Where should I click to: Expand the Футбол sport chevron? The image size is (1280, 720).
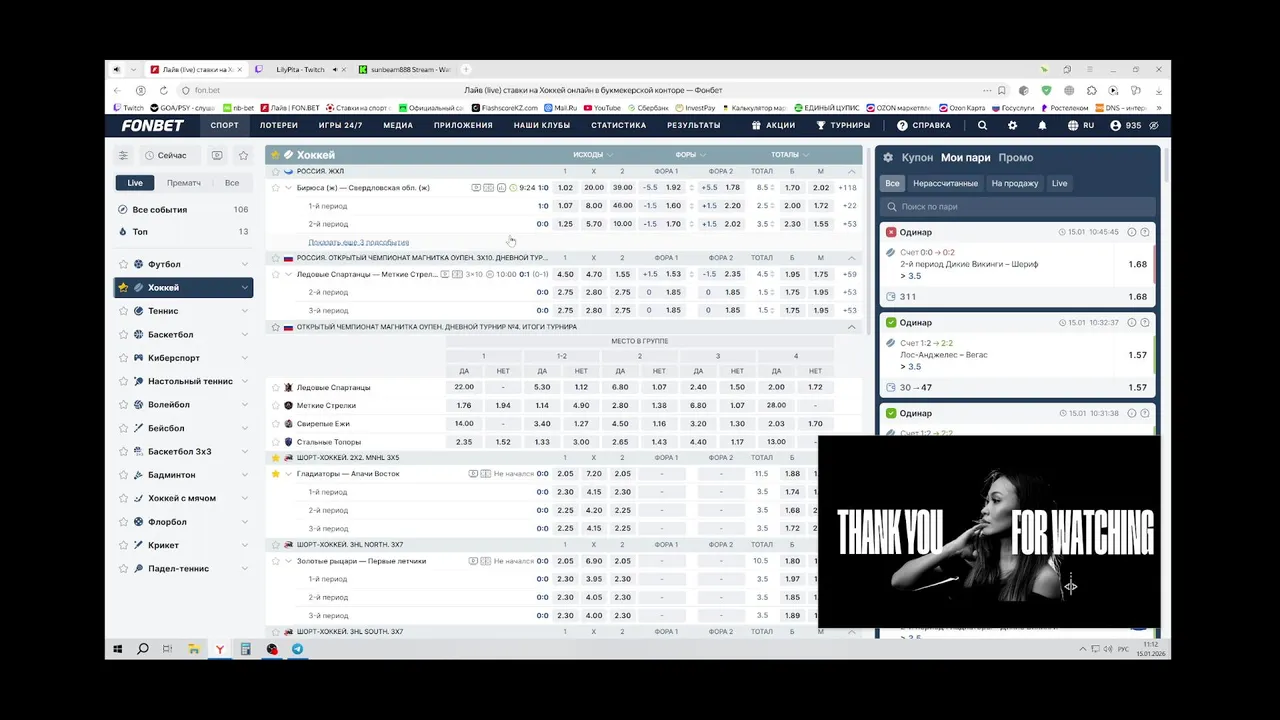245,264
